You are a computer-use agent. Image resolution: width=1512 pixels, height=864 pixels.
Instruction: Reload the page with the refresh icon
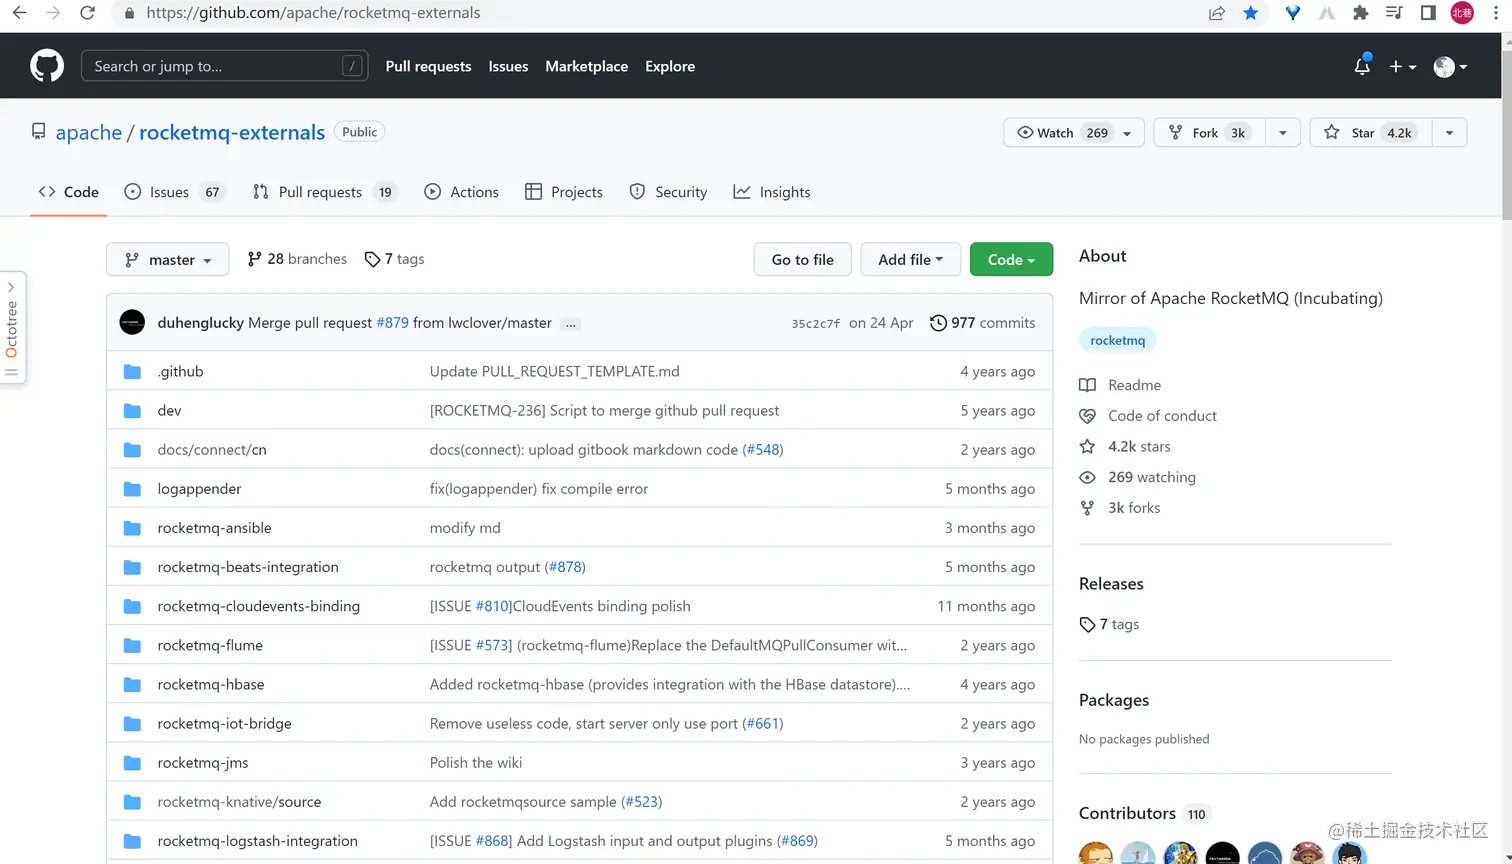87,13
